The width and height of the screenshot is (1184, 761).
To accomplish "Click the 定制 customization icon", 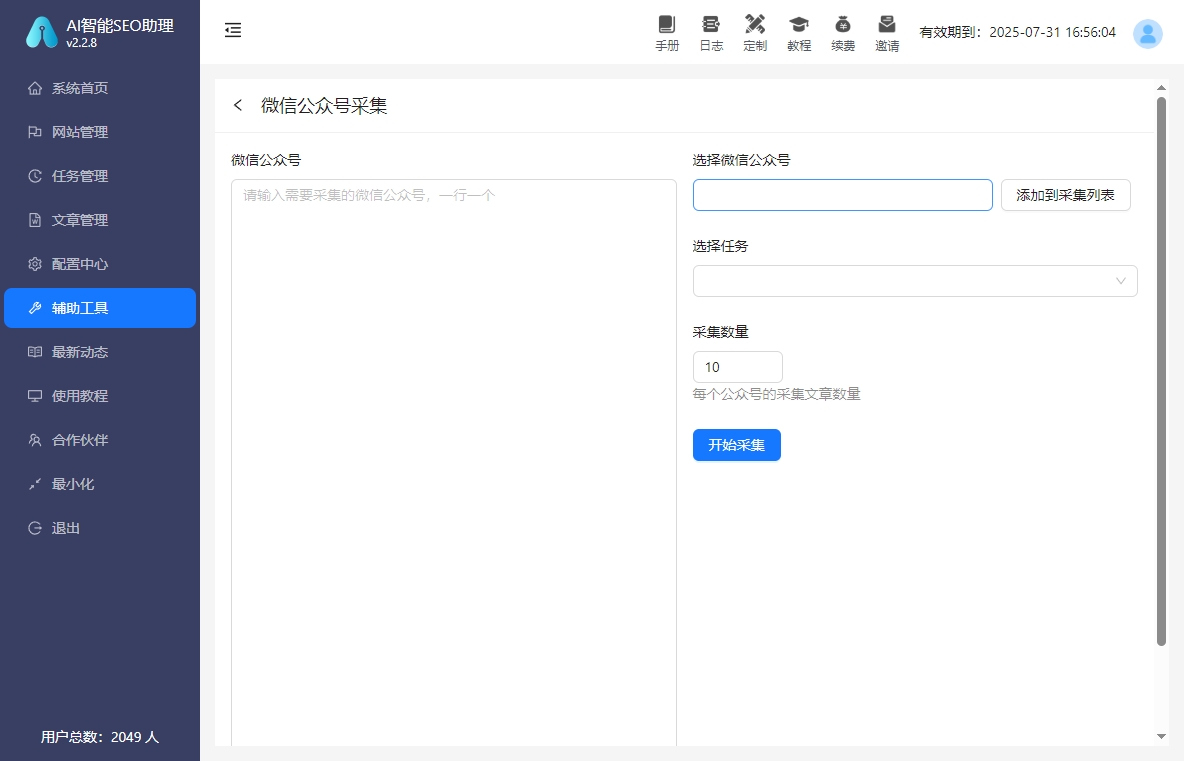I will 755,32.
